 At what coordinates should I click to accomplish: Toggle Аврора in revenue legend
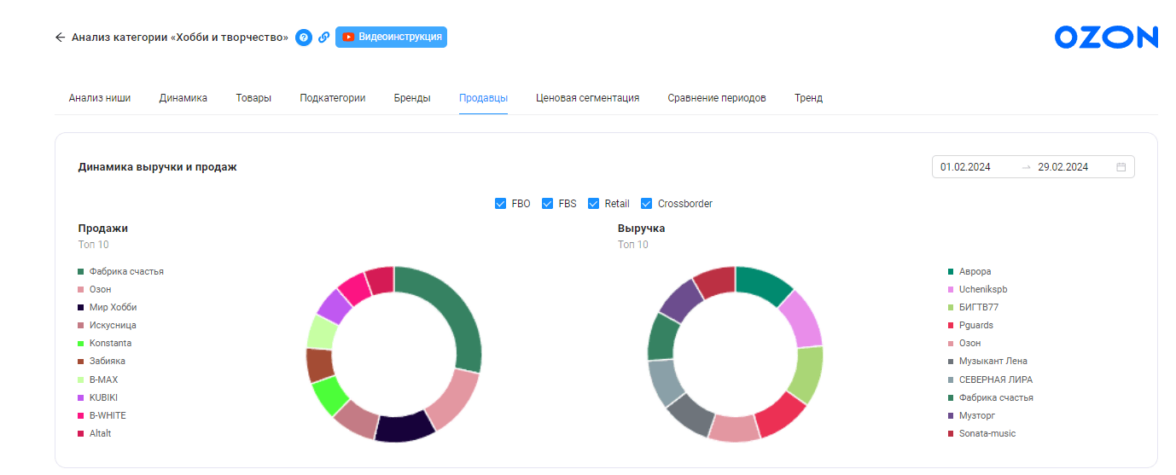click(969, 272)
